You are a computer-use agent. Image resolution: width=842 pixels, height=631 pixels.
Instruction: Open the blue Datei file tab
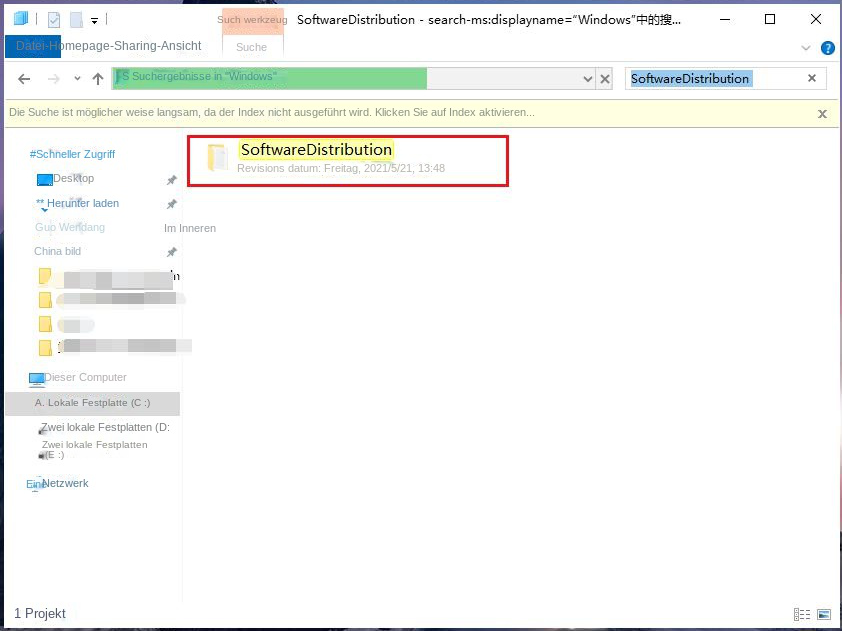pyautogui.click(x=32, y=46)
